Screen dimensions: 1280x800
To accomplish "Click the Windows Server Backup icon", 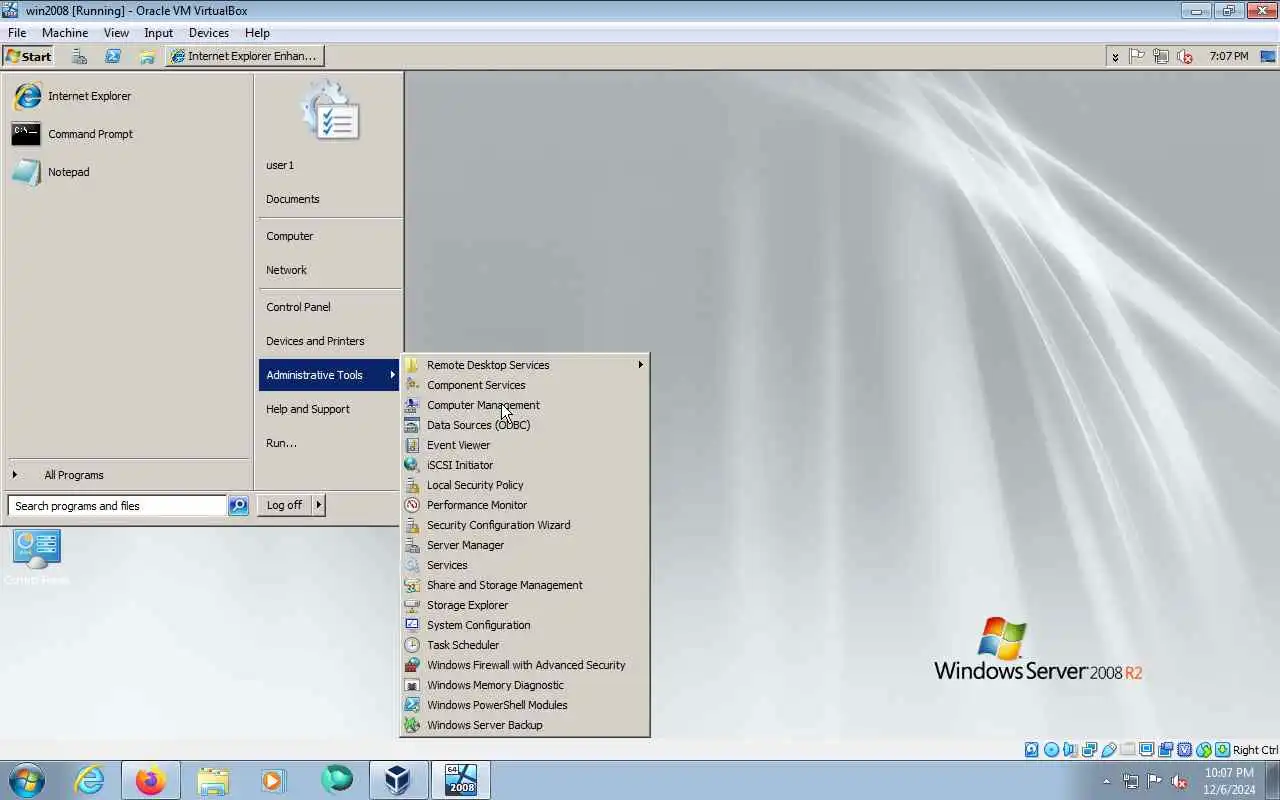I will coord(412,725).
